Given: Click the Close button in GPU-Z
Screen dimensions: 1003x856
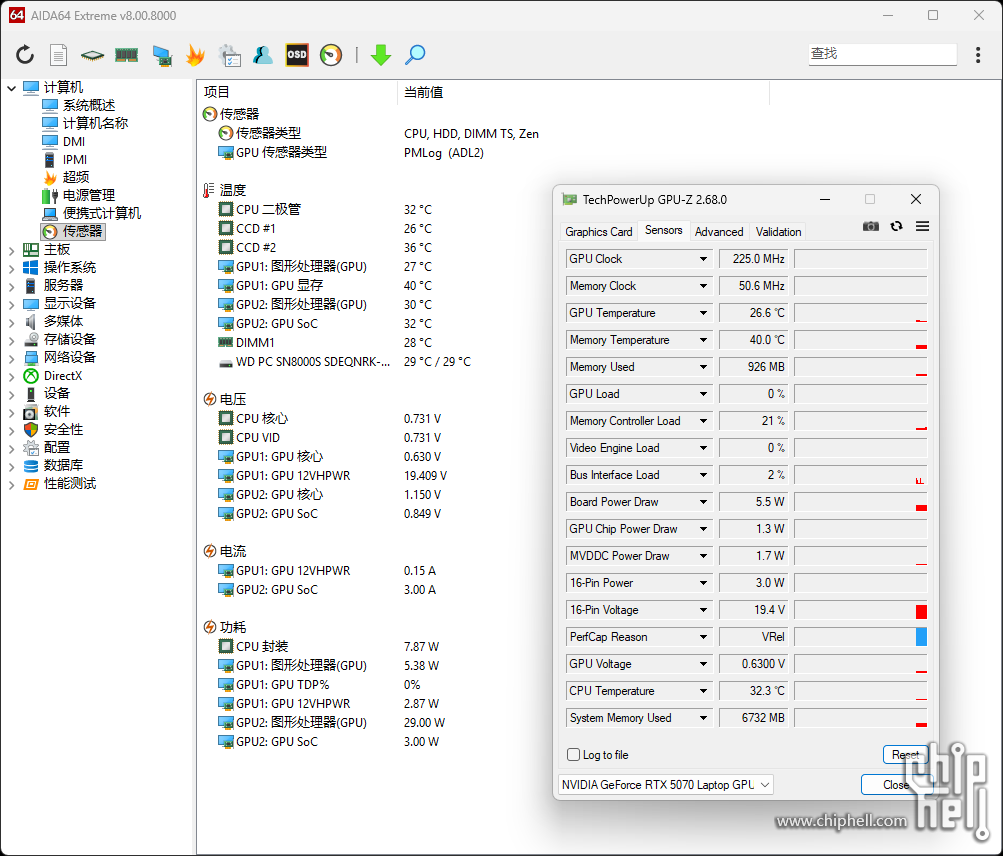Looking at the screenshot, I should click(895, 785).
